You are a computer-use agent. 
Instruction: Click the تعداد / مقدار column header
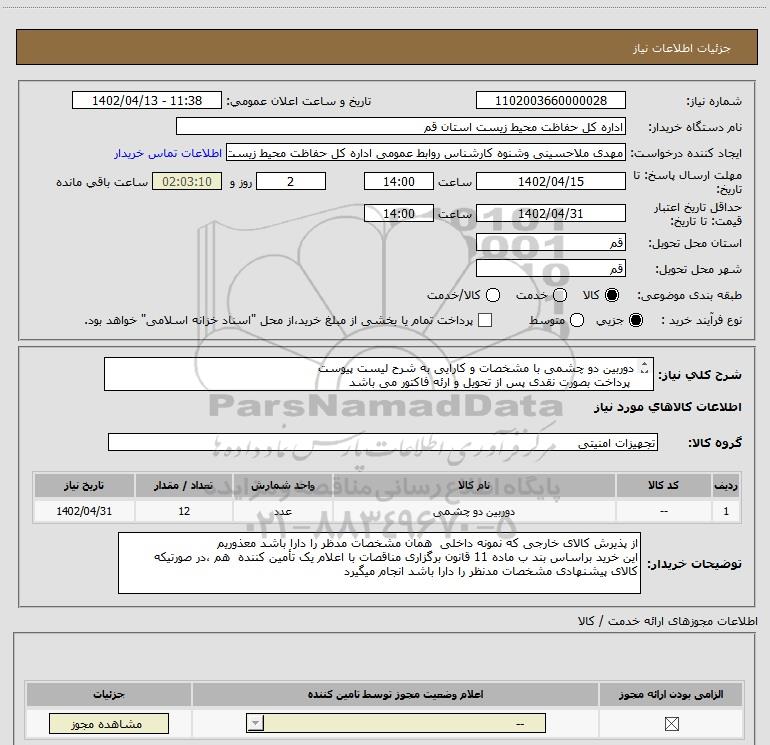(184, 485)
